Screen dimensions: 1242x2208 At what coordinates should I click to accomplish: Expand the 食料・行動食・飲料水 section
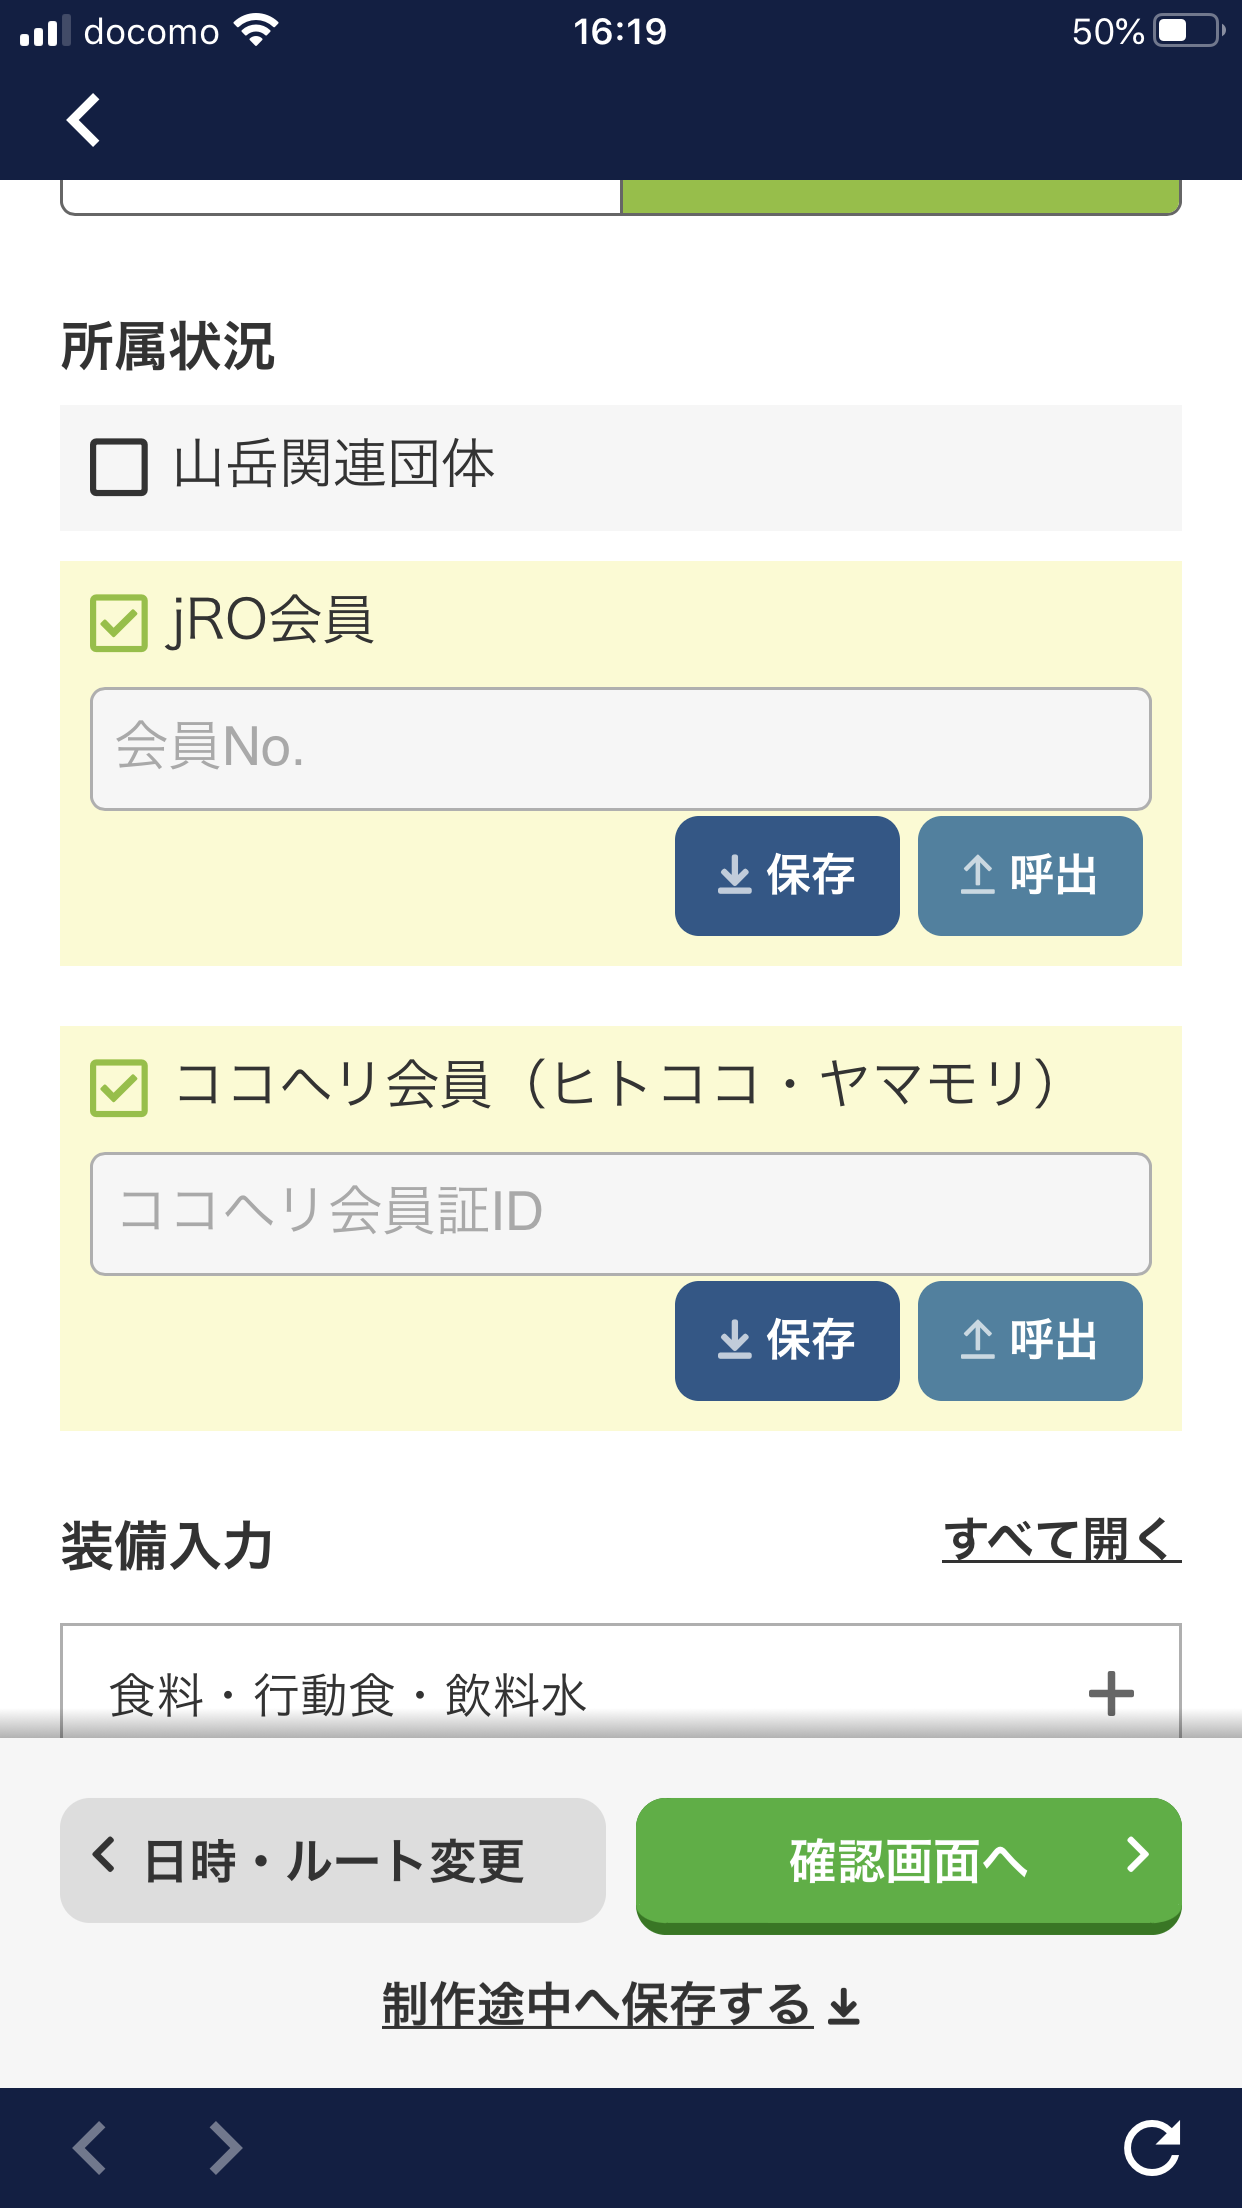coord(600,1694)
